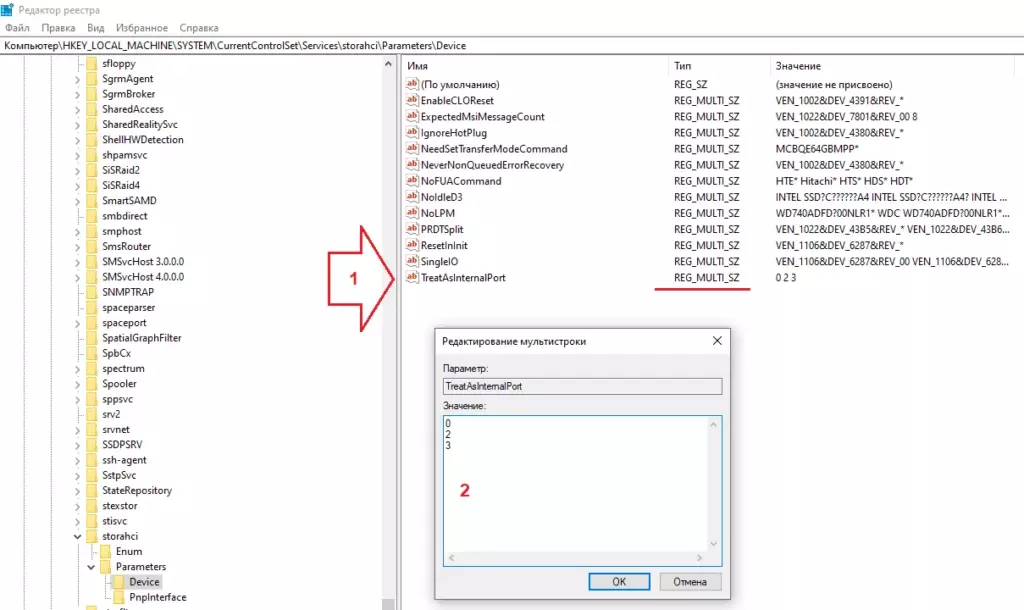Viewport: 1024px width, 610px height.
Task: Collapse the storahci tree node
Action: [77, 536]
